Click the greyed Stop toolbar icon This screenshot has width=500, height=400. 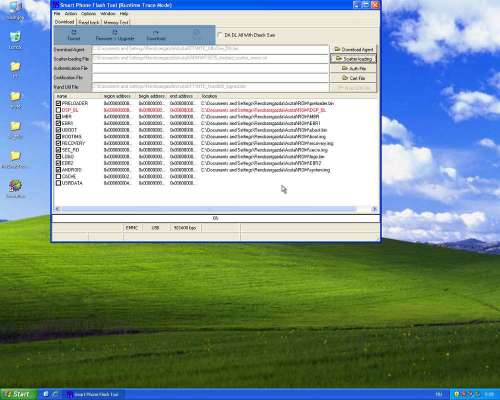(197, 35)
